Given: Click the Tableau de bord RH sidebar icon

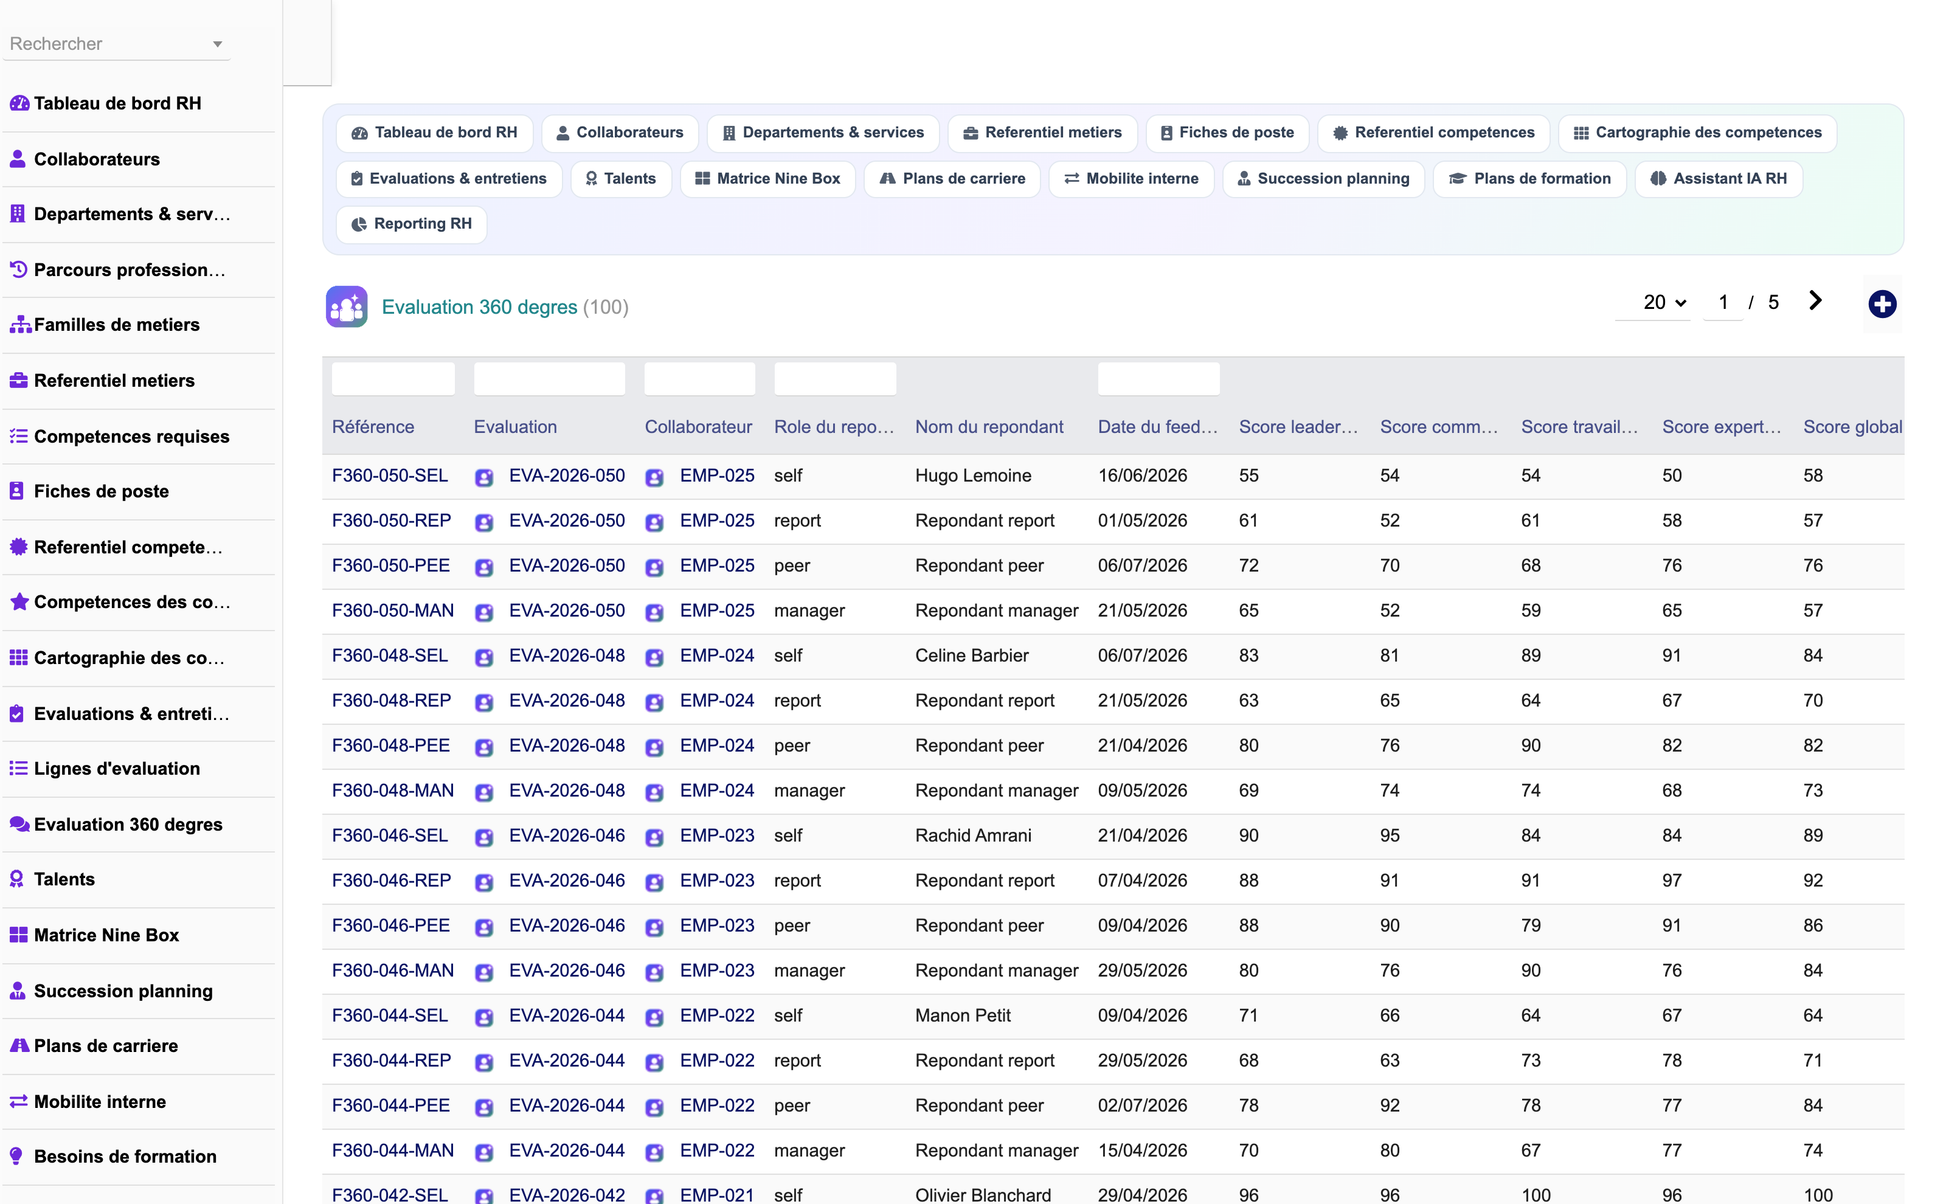Looking at the screenshot, I should click(x=19, y=103).
